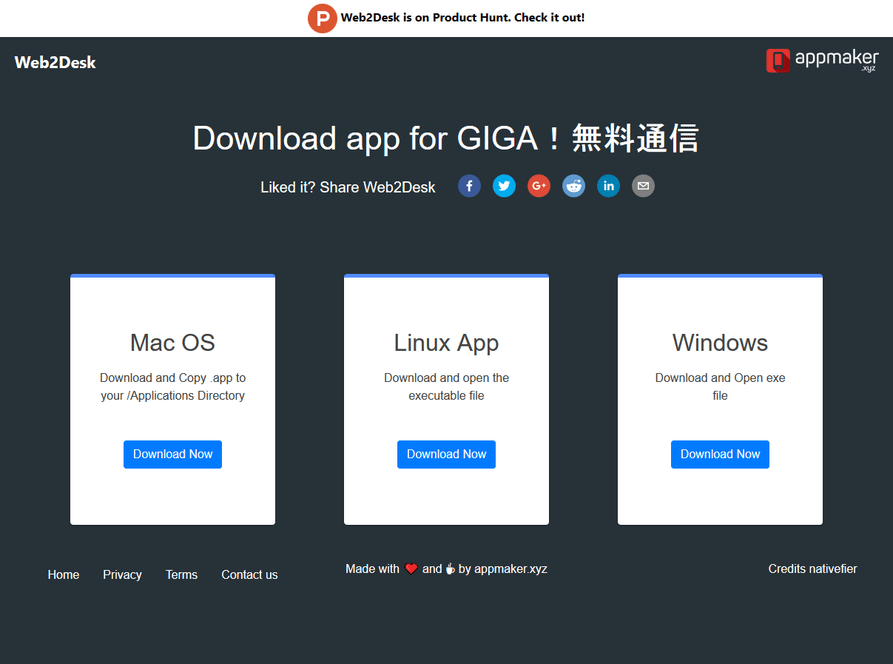893x664 pixels.
Task: Click 'Download and open the executable file' text
Action: click(x=446, y=387)
